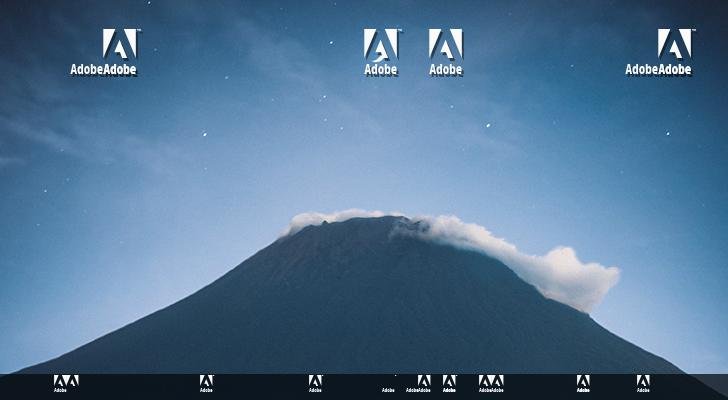Open the bottom-bar Adobe icon with the first 'AdobeAdobe' label
Screen dimensions: 728x400
click(x=424, y=381)
